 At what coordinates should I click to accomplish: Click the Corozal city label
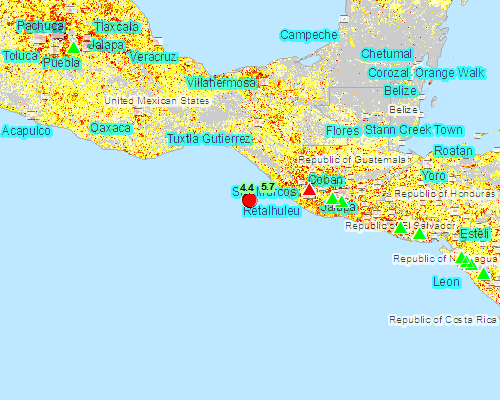(389, 73)
